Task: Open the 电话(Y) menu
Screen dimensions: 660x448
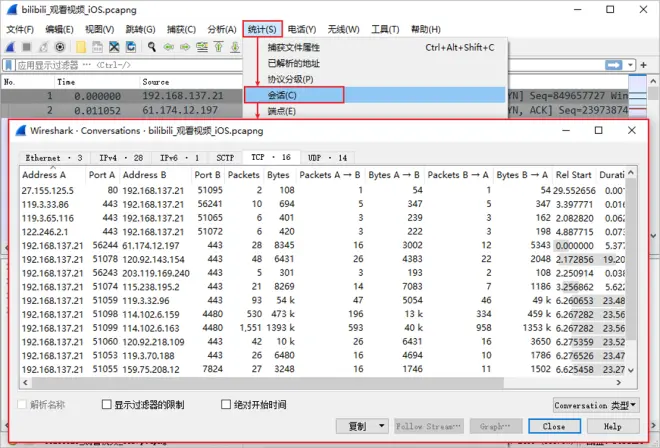Action: point(302,29)
